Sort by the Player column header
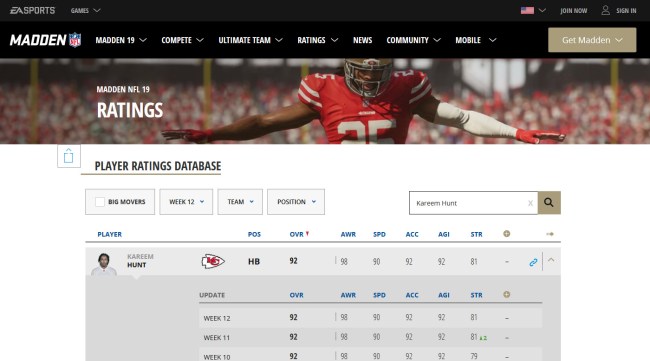This screenshot has height=361, width=650. click(109, 234)
